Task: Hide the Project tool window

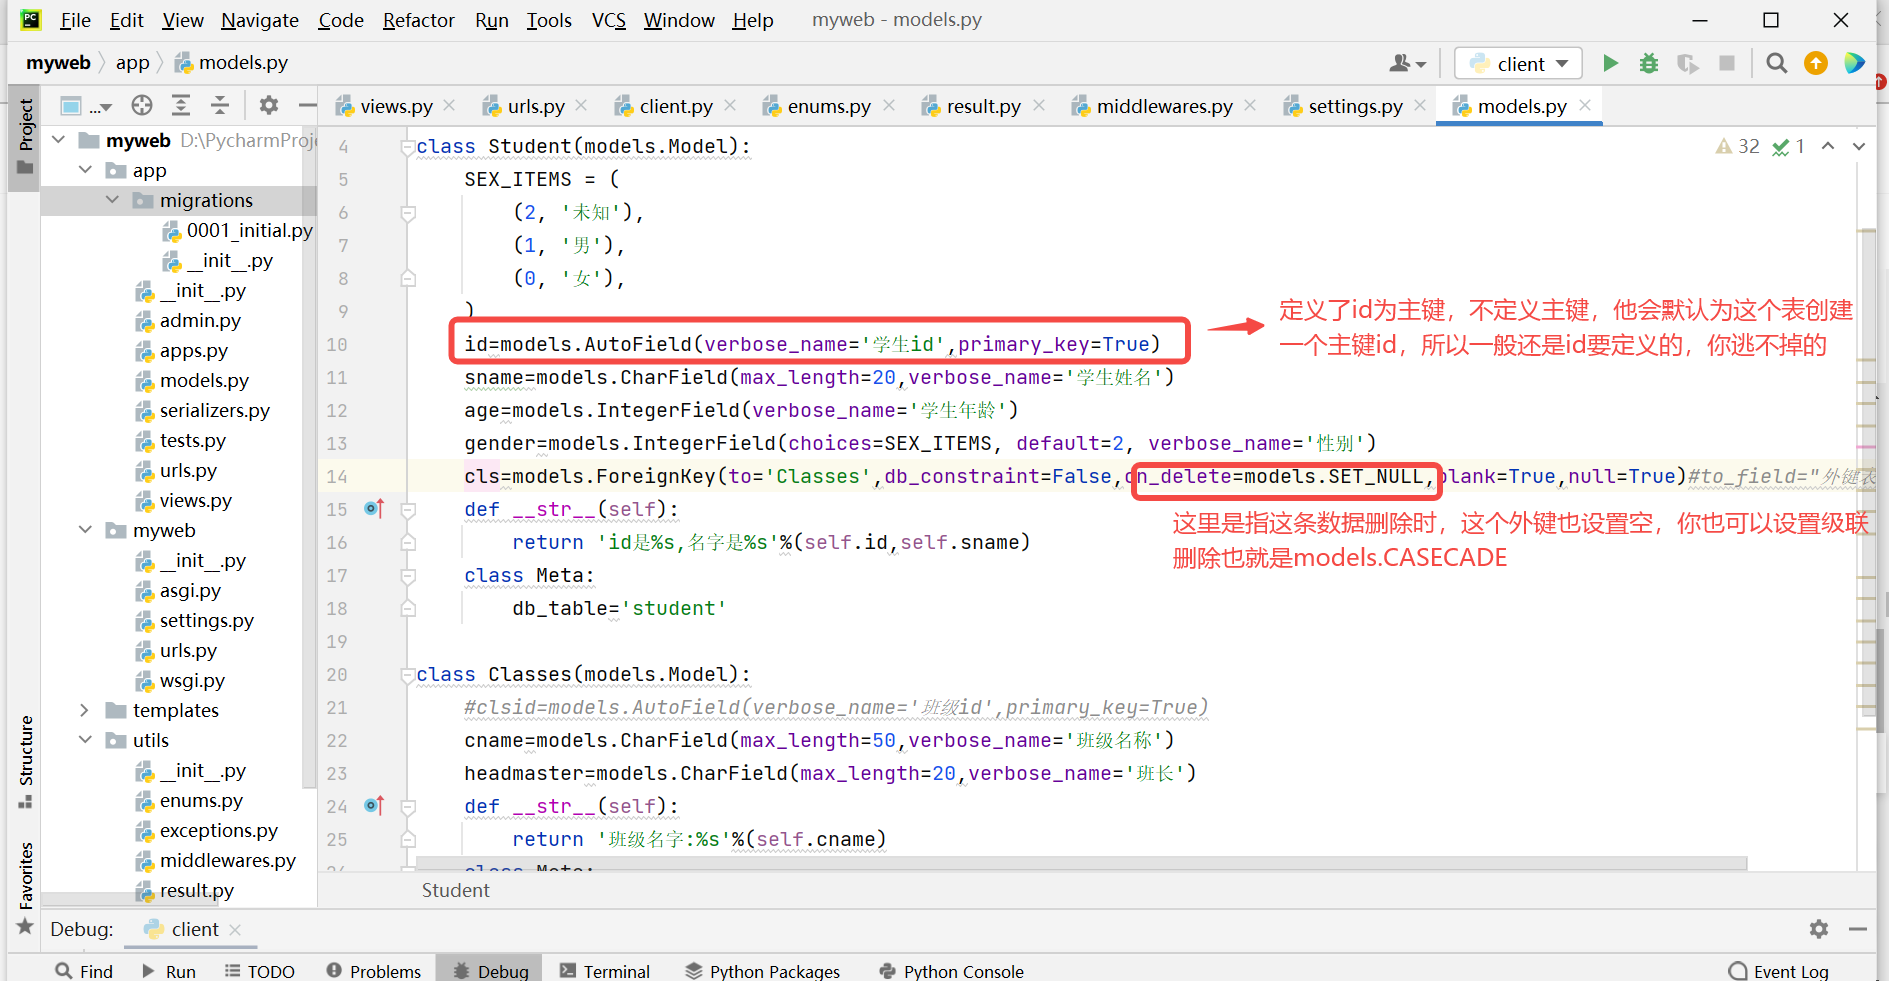Action: [x=308, y=105]
